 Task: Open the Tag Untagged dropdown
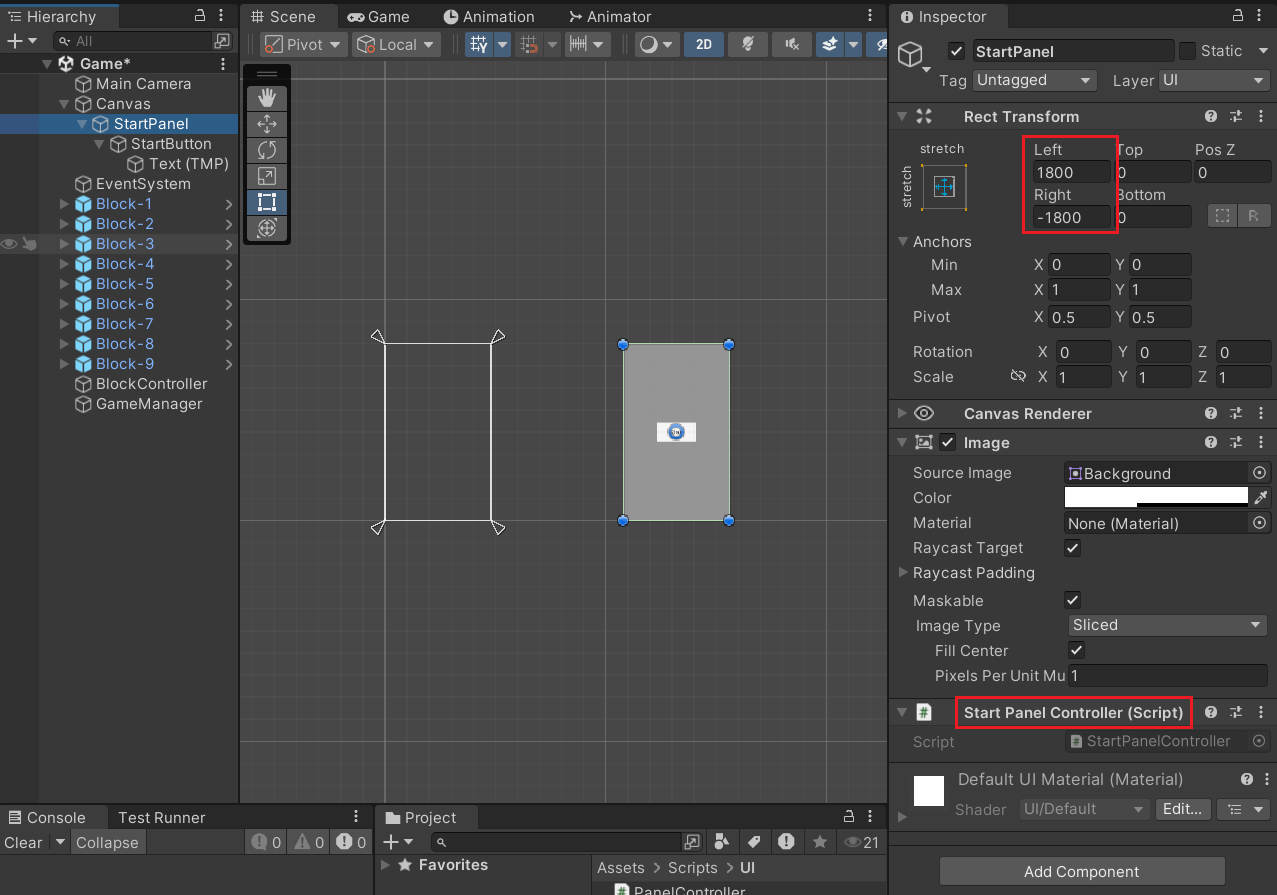[1034, 80]
